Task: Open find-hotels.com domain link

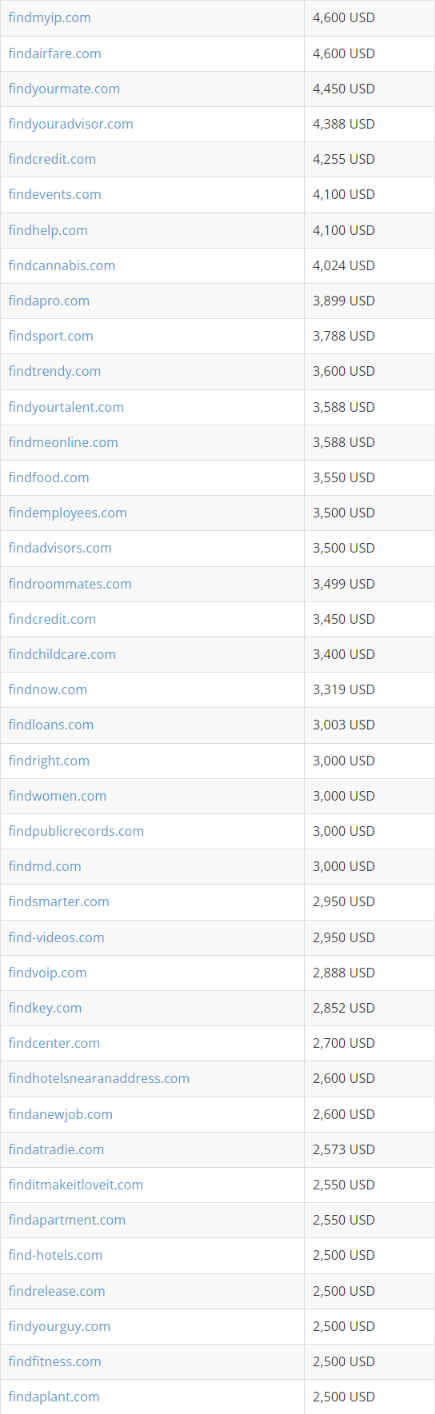Action: [x=56, y=1255]
